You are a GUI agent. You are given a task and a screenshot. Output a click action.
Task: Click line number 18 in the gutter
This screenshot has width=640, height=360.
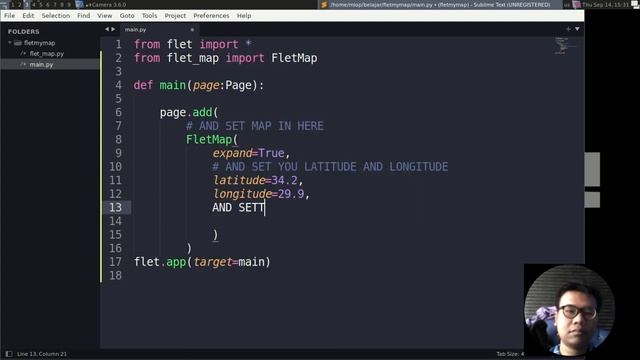tap(115, 275)
